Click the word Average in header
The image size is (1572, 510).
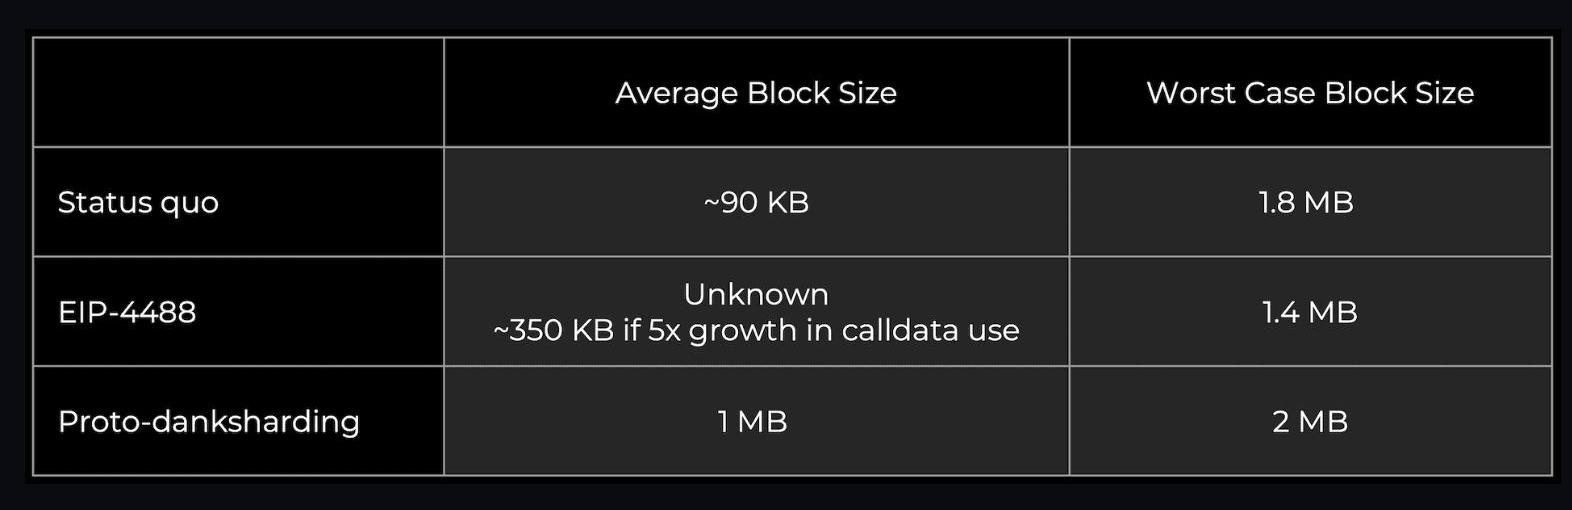[x=676, y=93]
